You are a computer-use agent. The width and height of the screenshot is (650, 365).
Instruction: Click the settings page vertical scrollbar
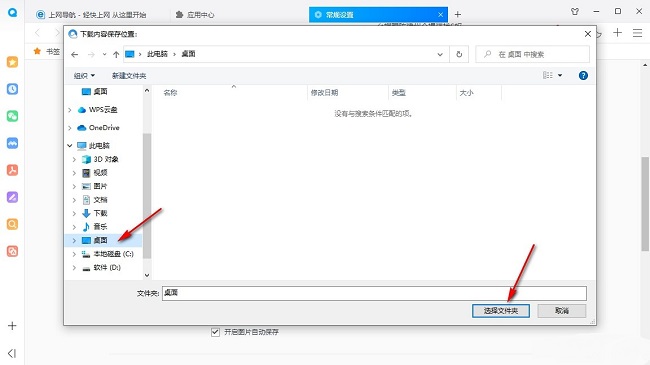[645, 204]
